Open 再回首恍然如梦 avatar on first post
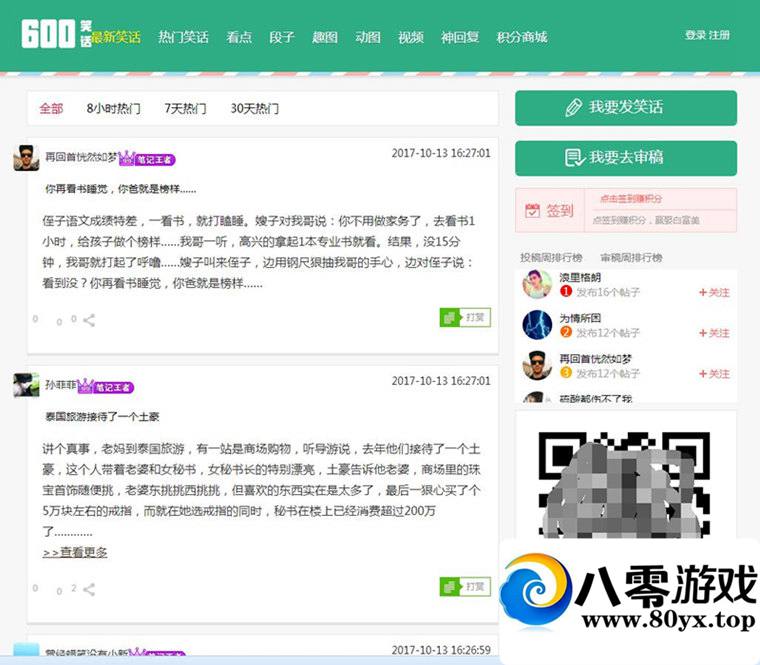The width and height of the screenshot is (760, 665). pos(26,158)
